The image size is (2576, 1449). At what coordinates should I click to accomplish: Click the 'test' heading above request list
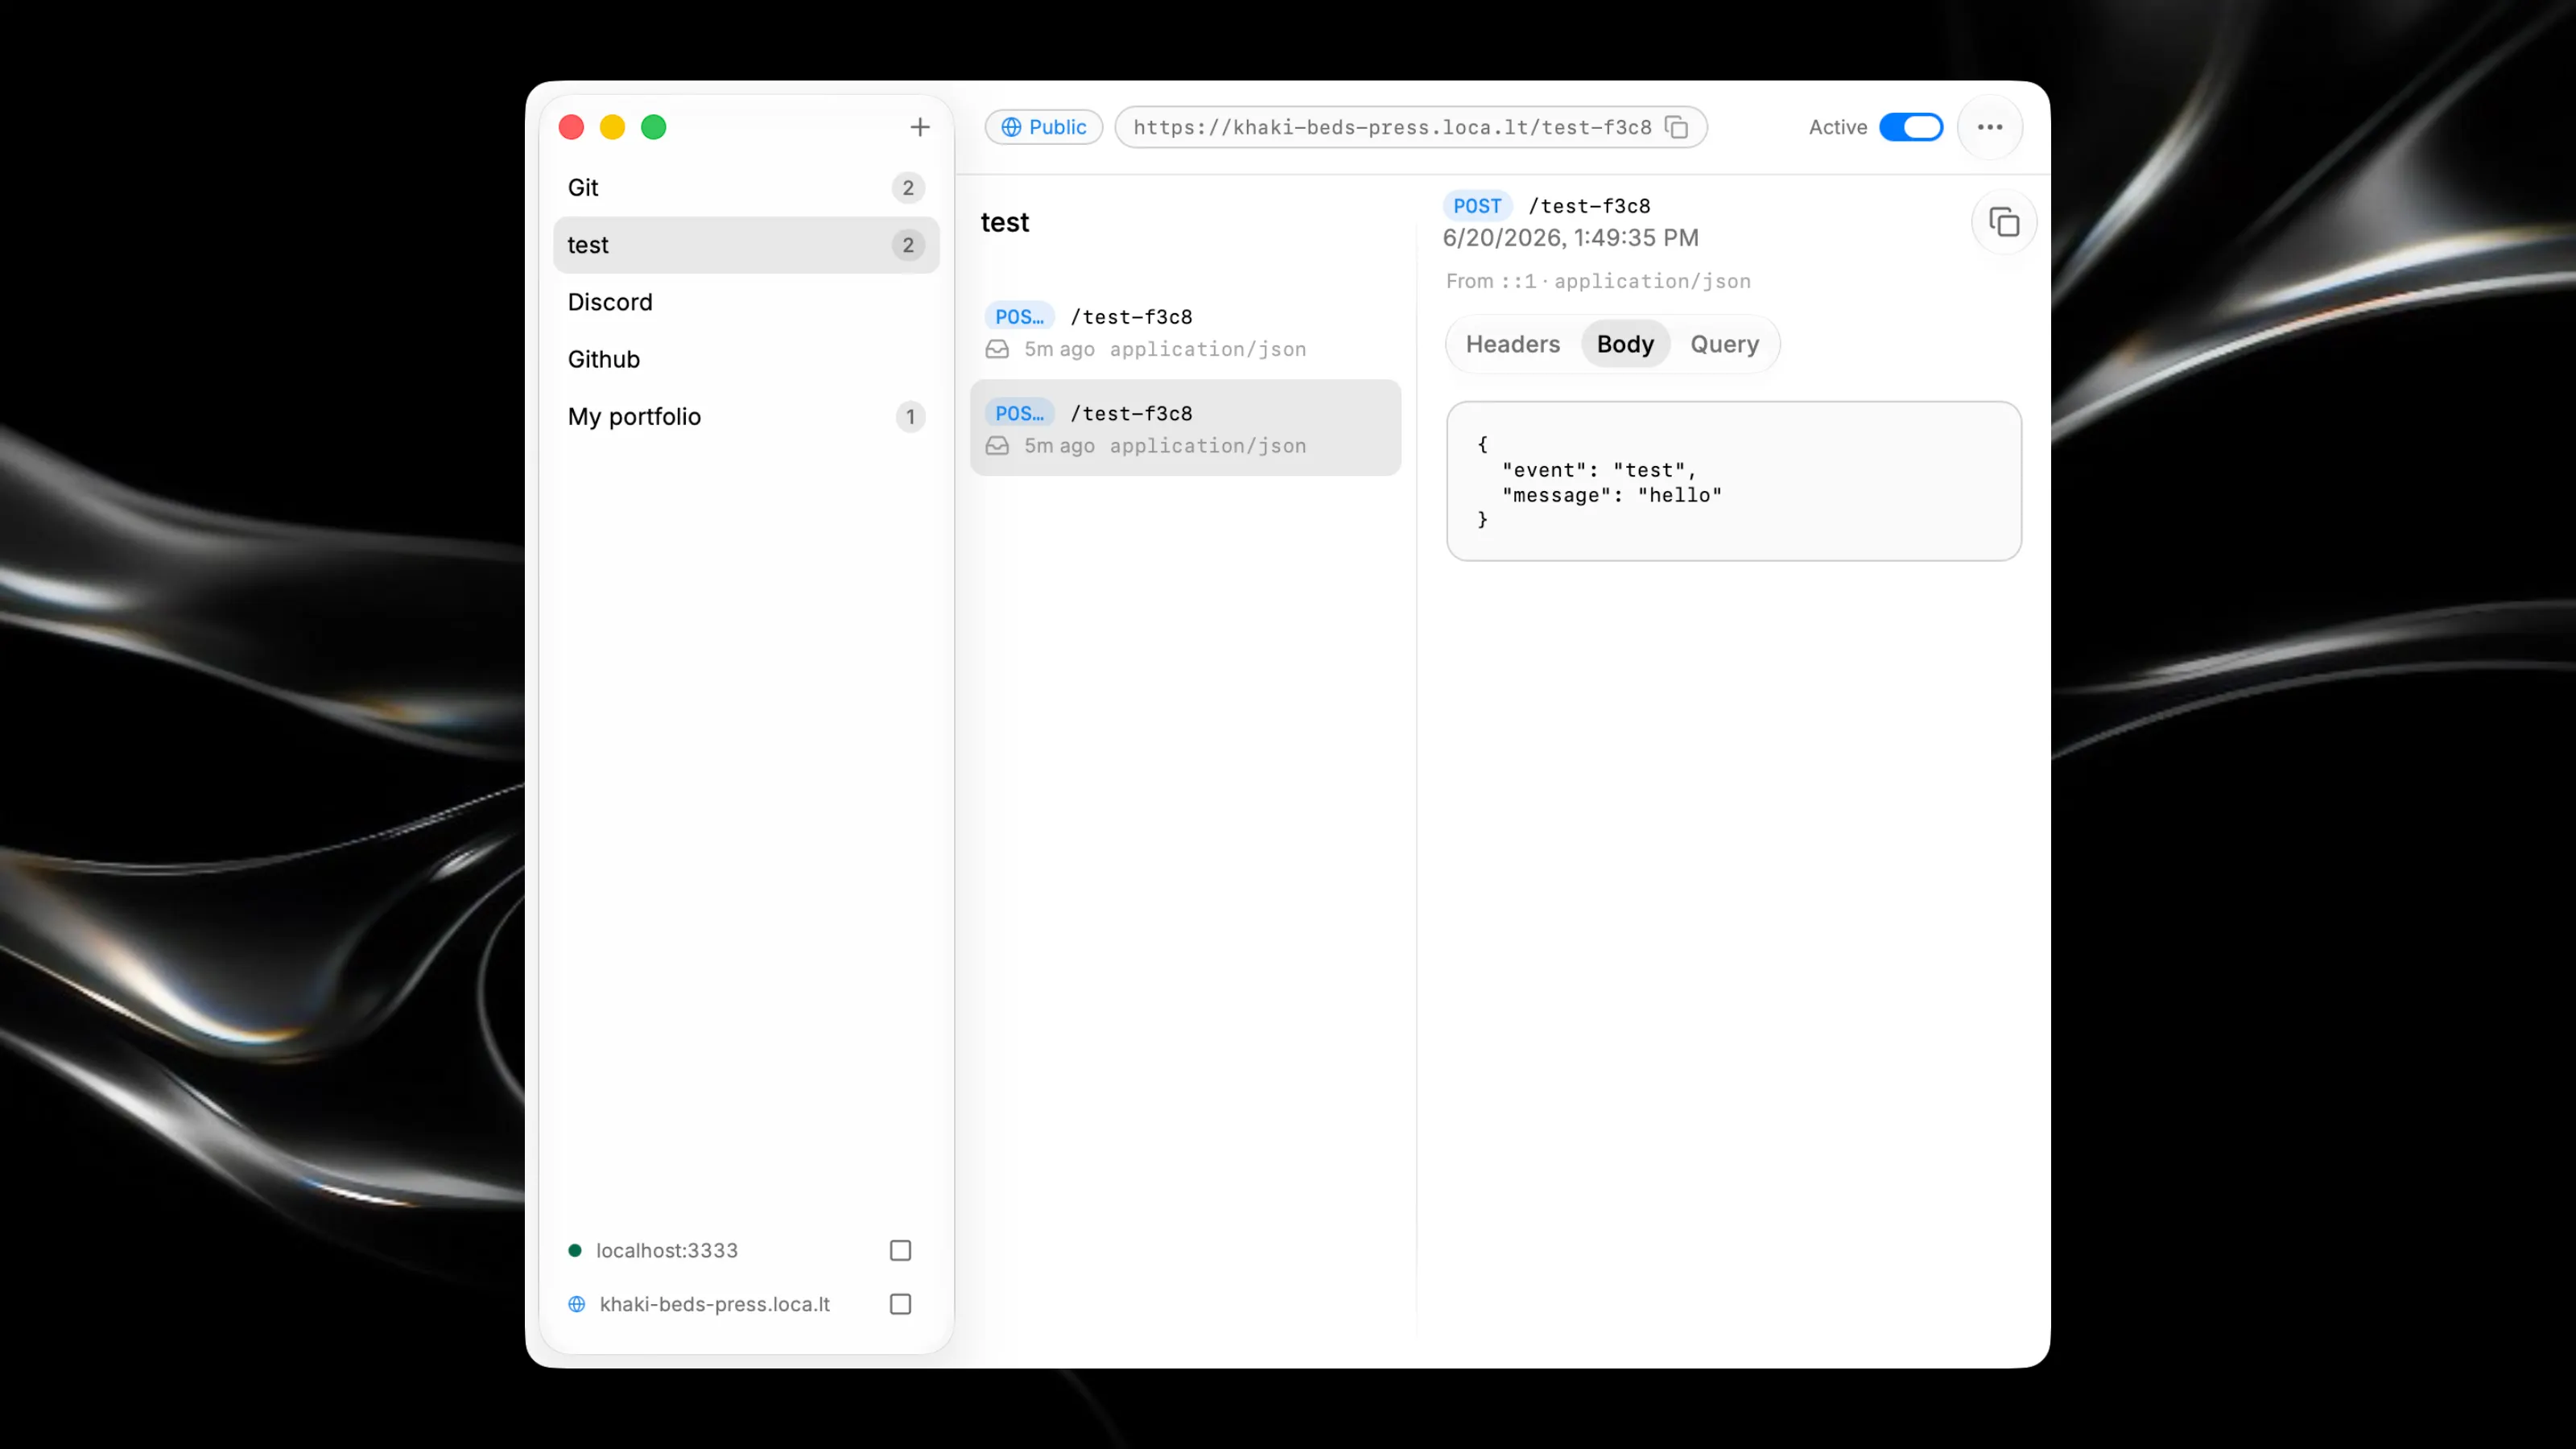(1004, 222)
